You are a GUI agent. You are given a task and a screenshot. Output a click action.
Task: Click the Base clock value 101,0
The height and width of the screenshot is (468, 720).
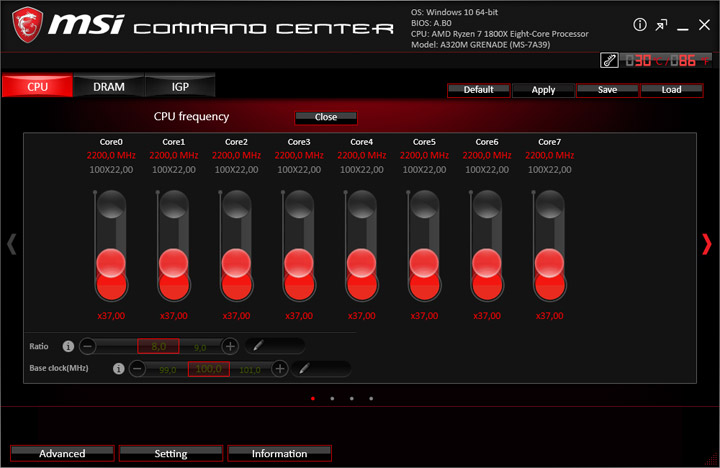(x=250, y=370)
